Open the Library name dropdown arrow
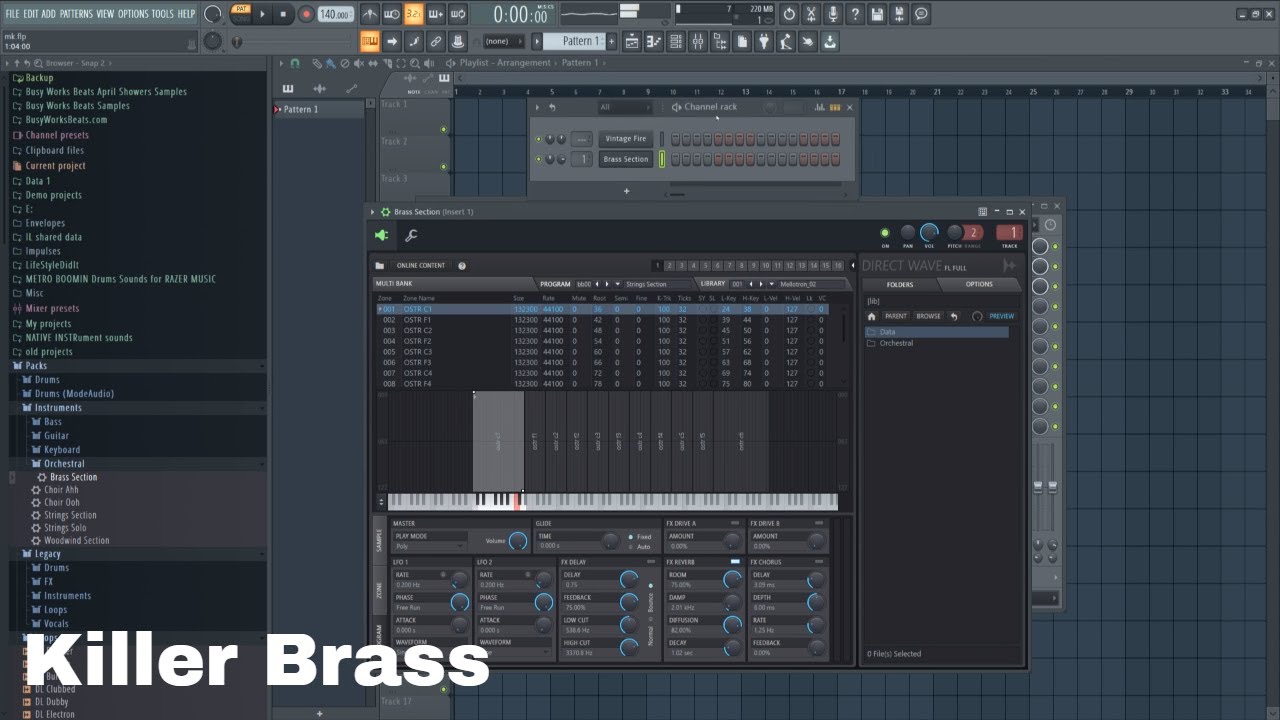 (x=773, y=284)
